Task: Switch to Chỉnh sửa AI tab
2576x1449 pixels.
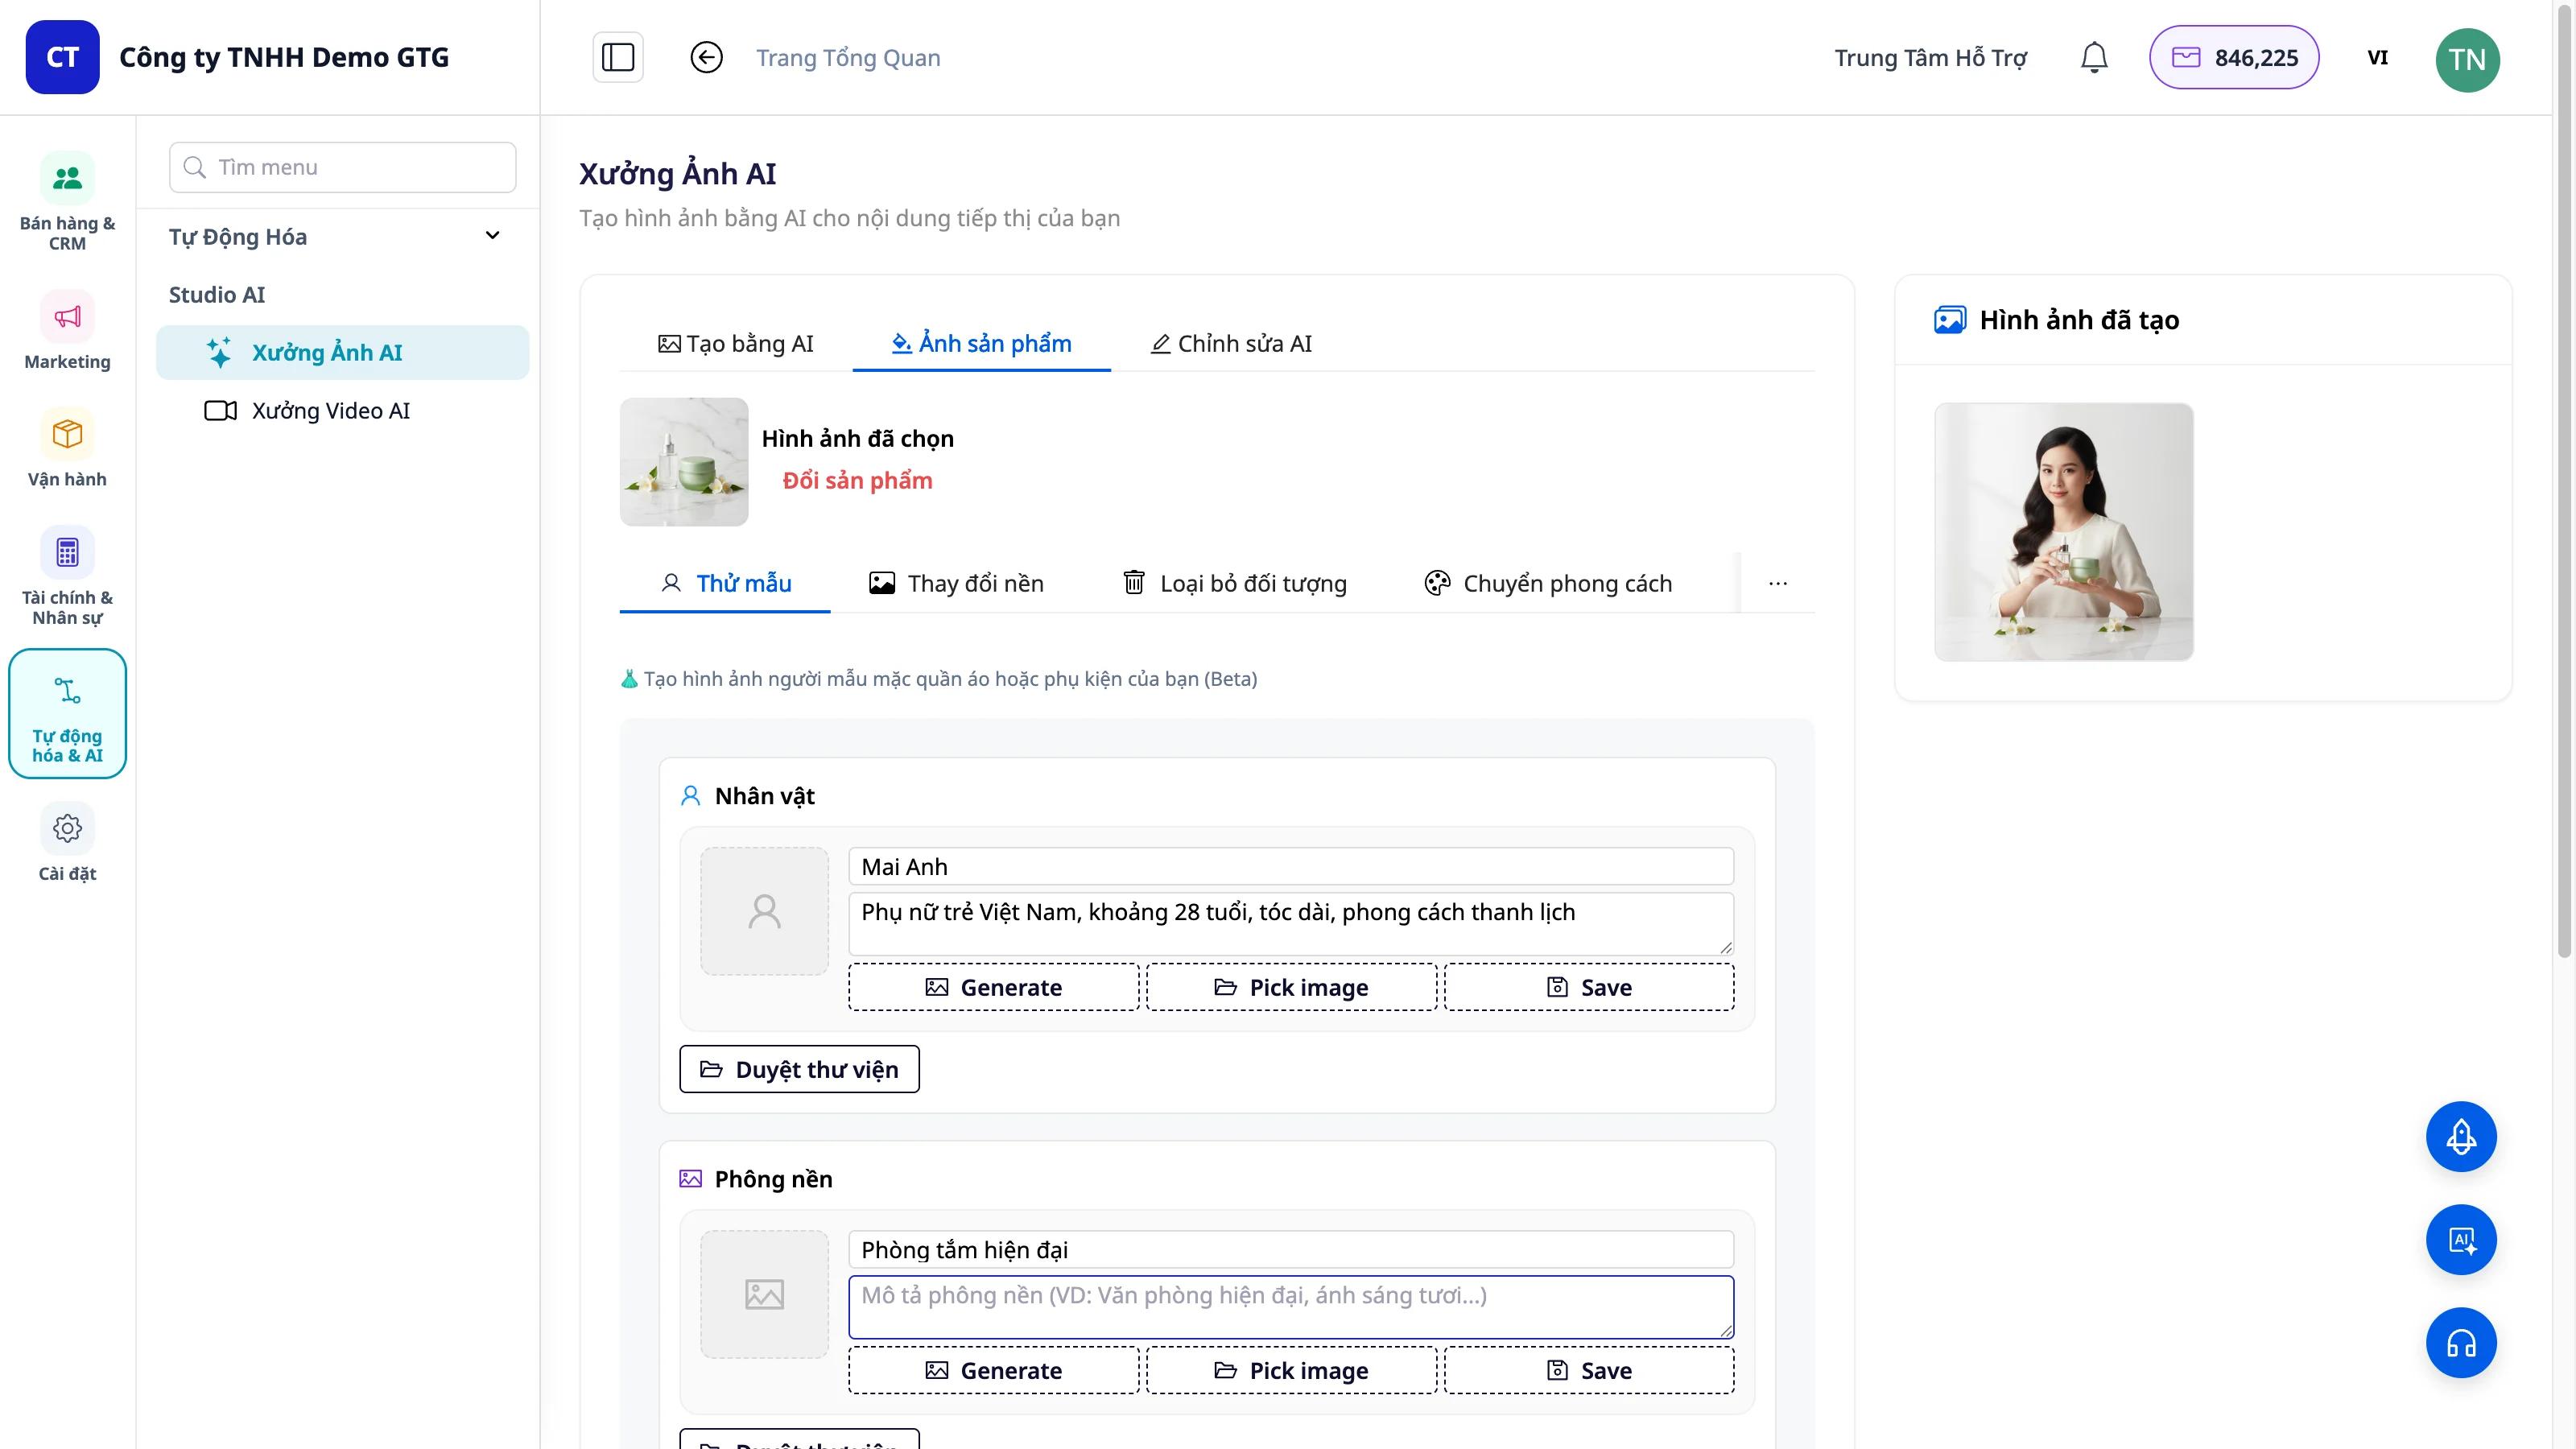Action: pyautogui.click(x=1231, y=343)
